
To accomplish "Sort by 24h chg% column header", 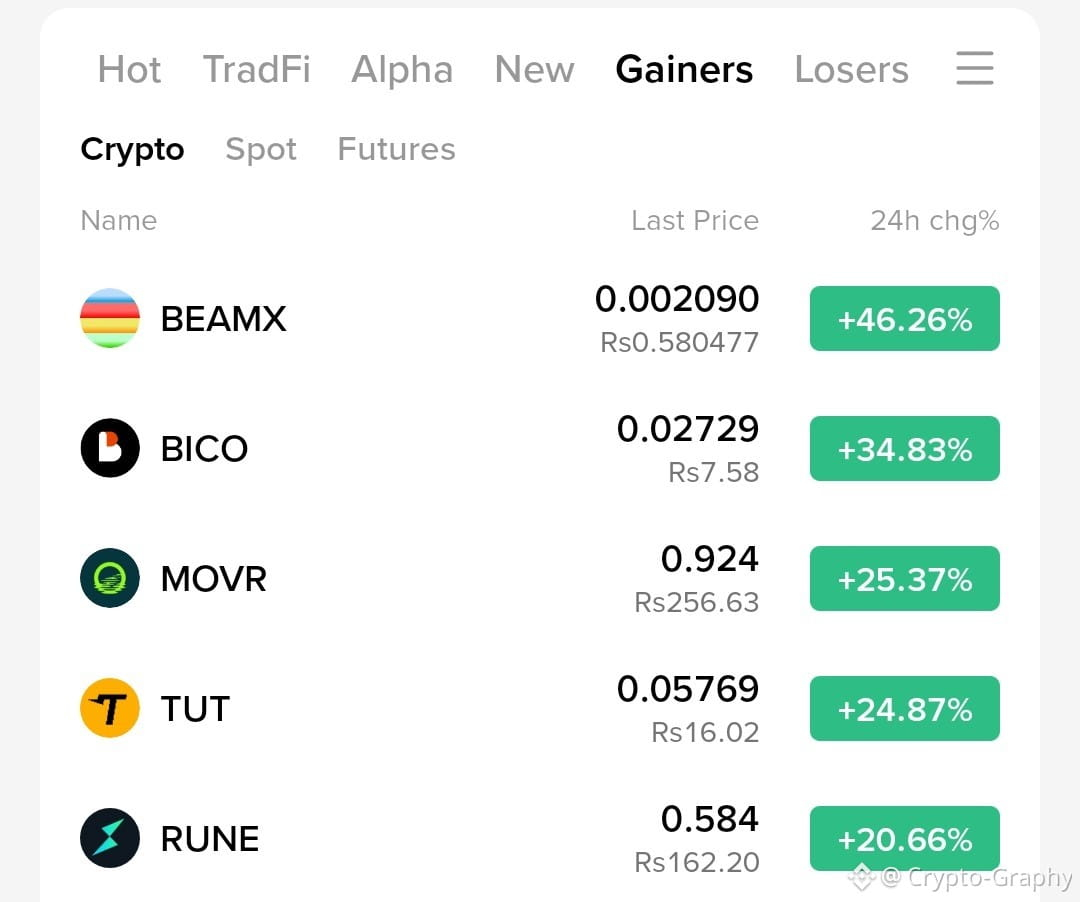I will (935, 221).
